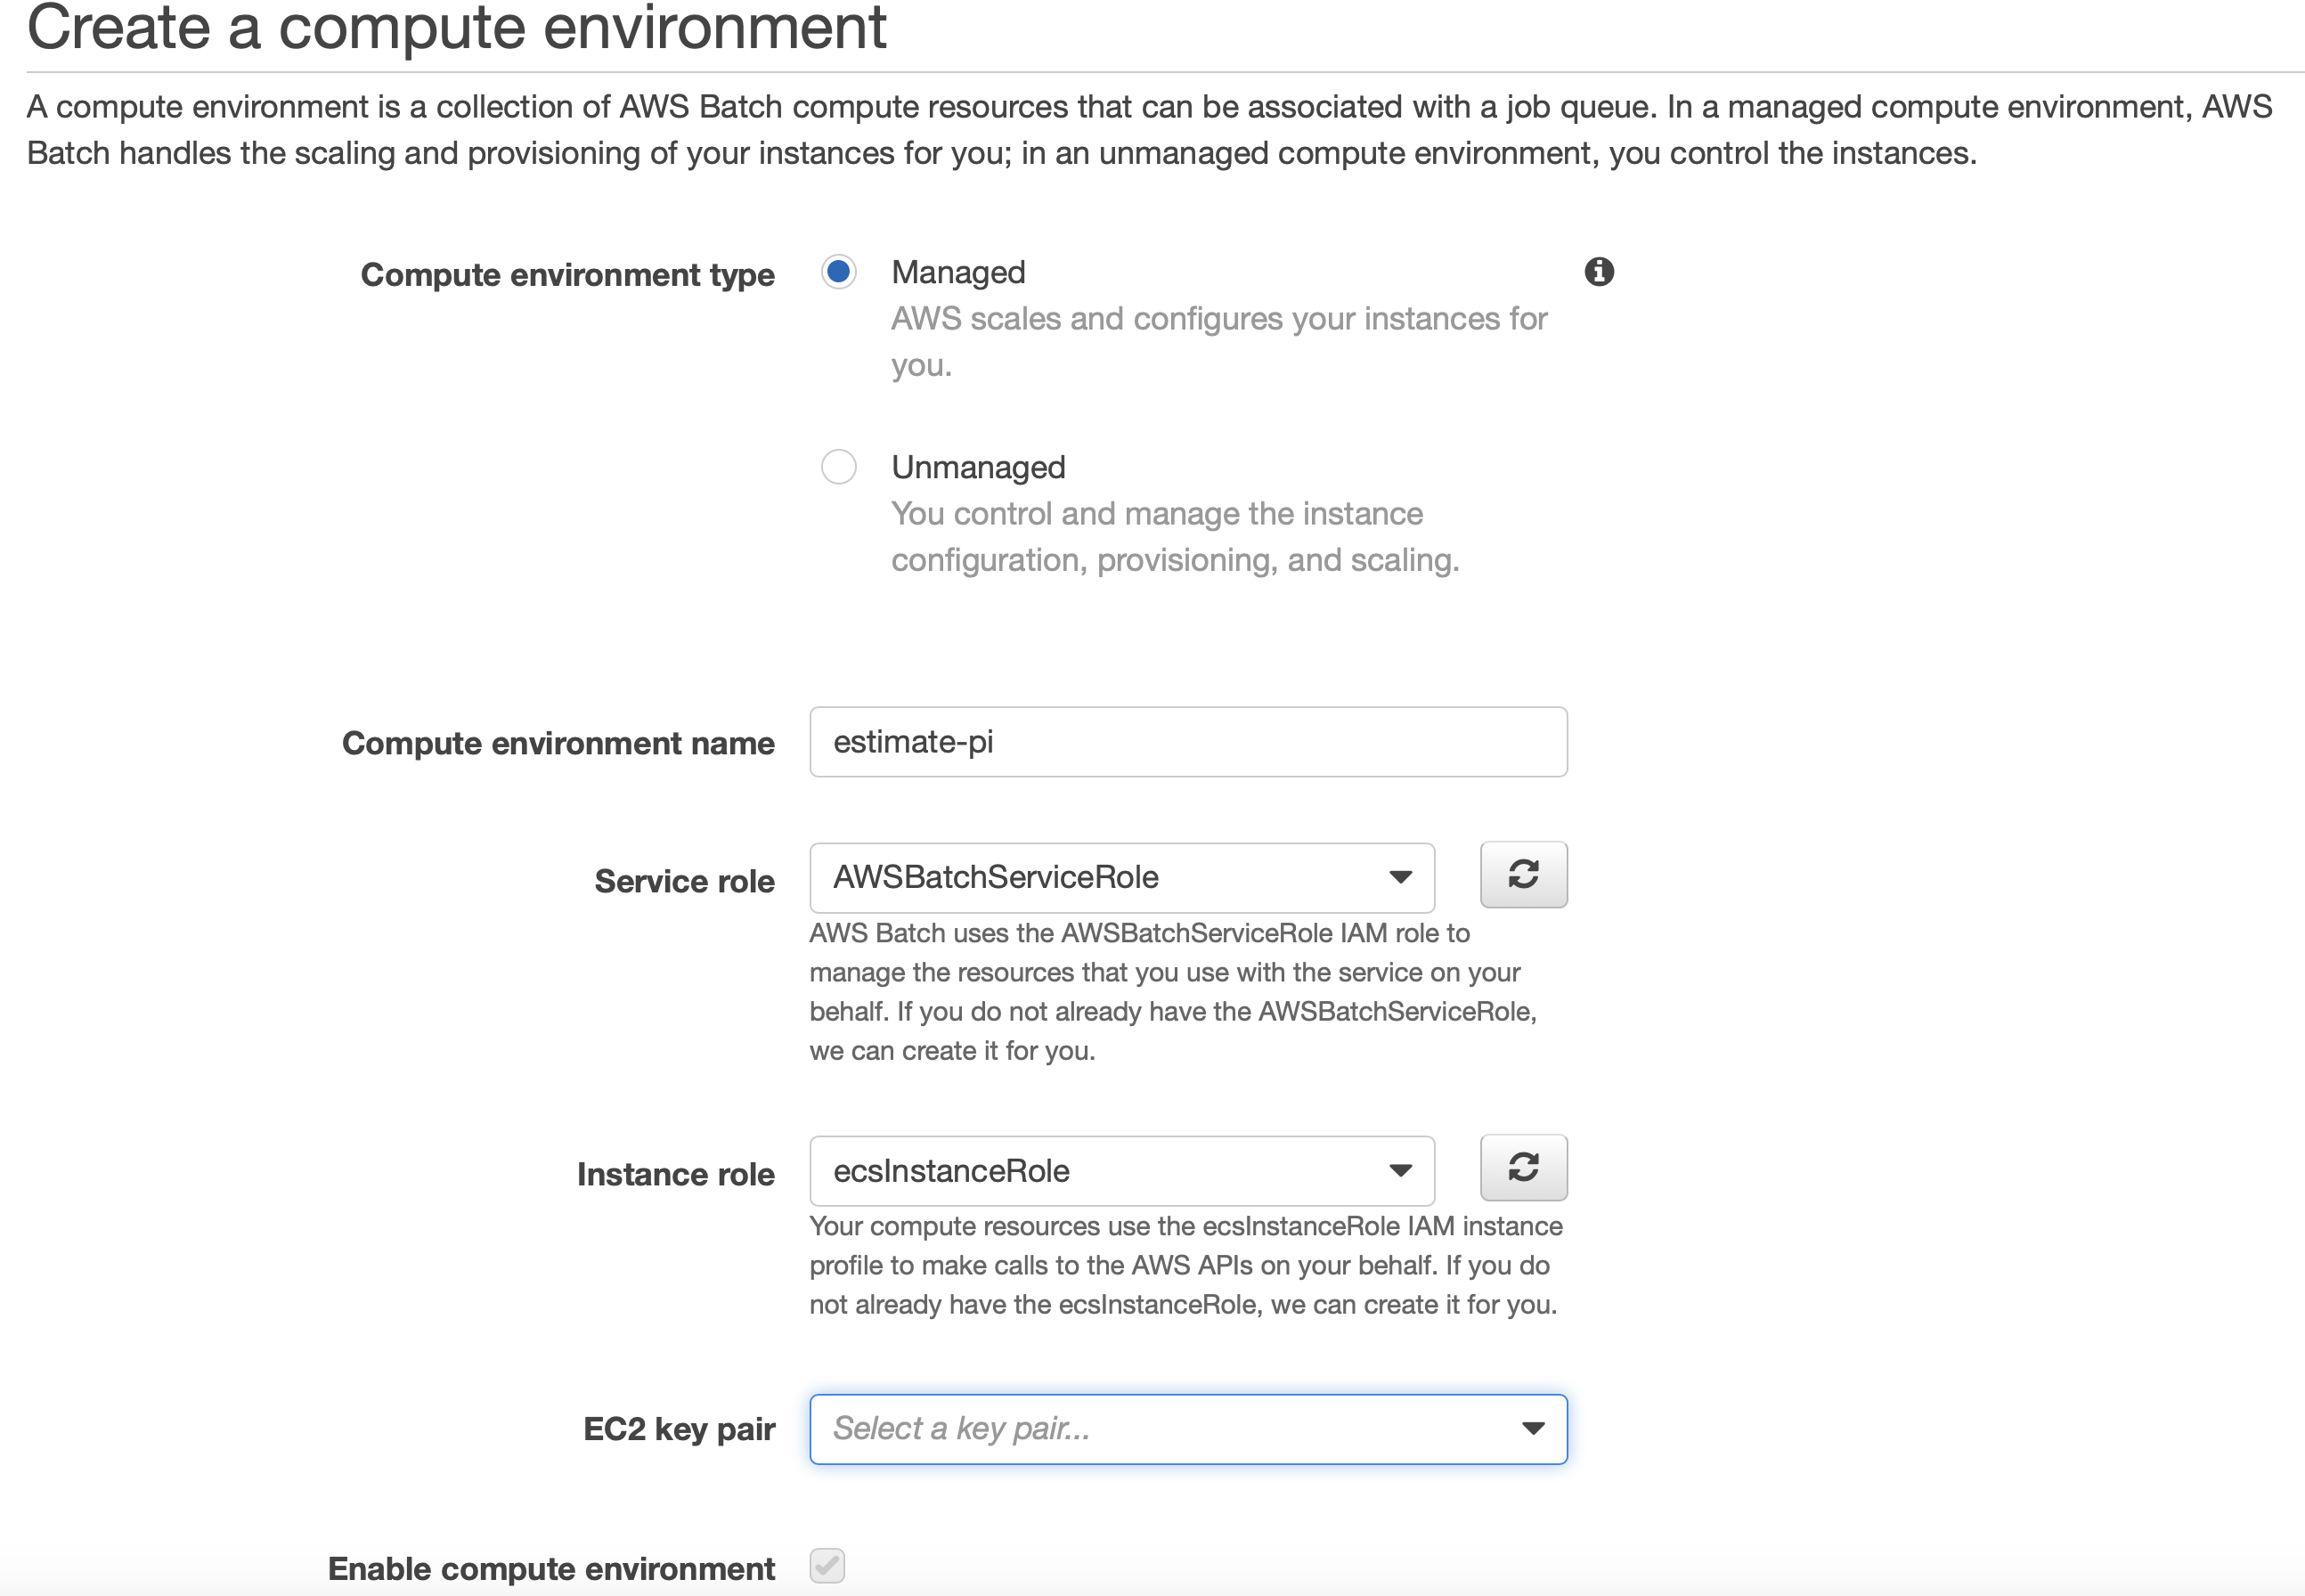
Task: Click the Compute environment type label
Action: click(567, 275)
